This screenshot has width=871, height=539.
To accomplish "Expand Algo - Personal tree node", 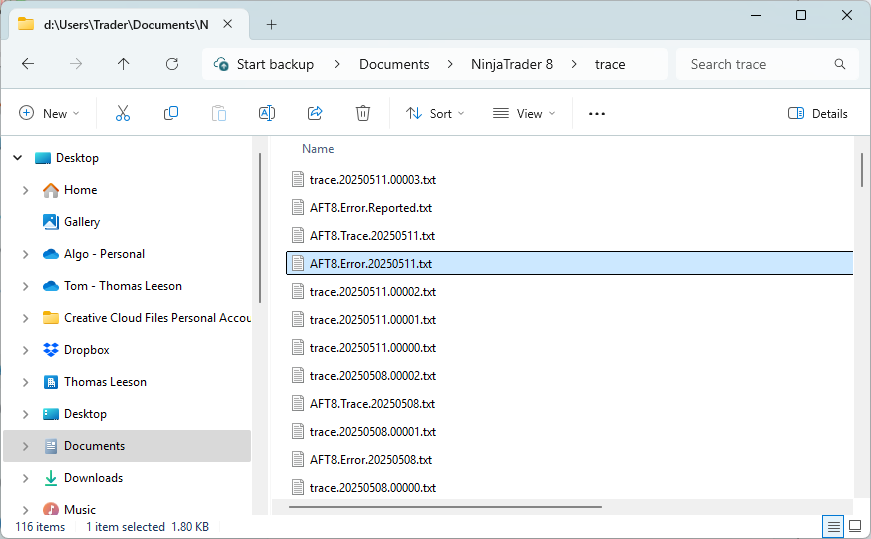I will coord(26,254).
